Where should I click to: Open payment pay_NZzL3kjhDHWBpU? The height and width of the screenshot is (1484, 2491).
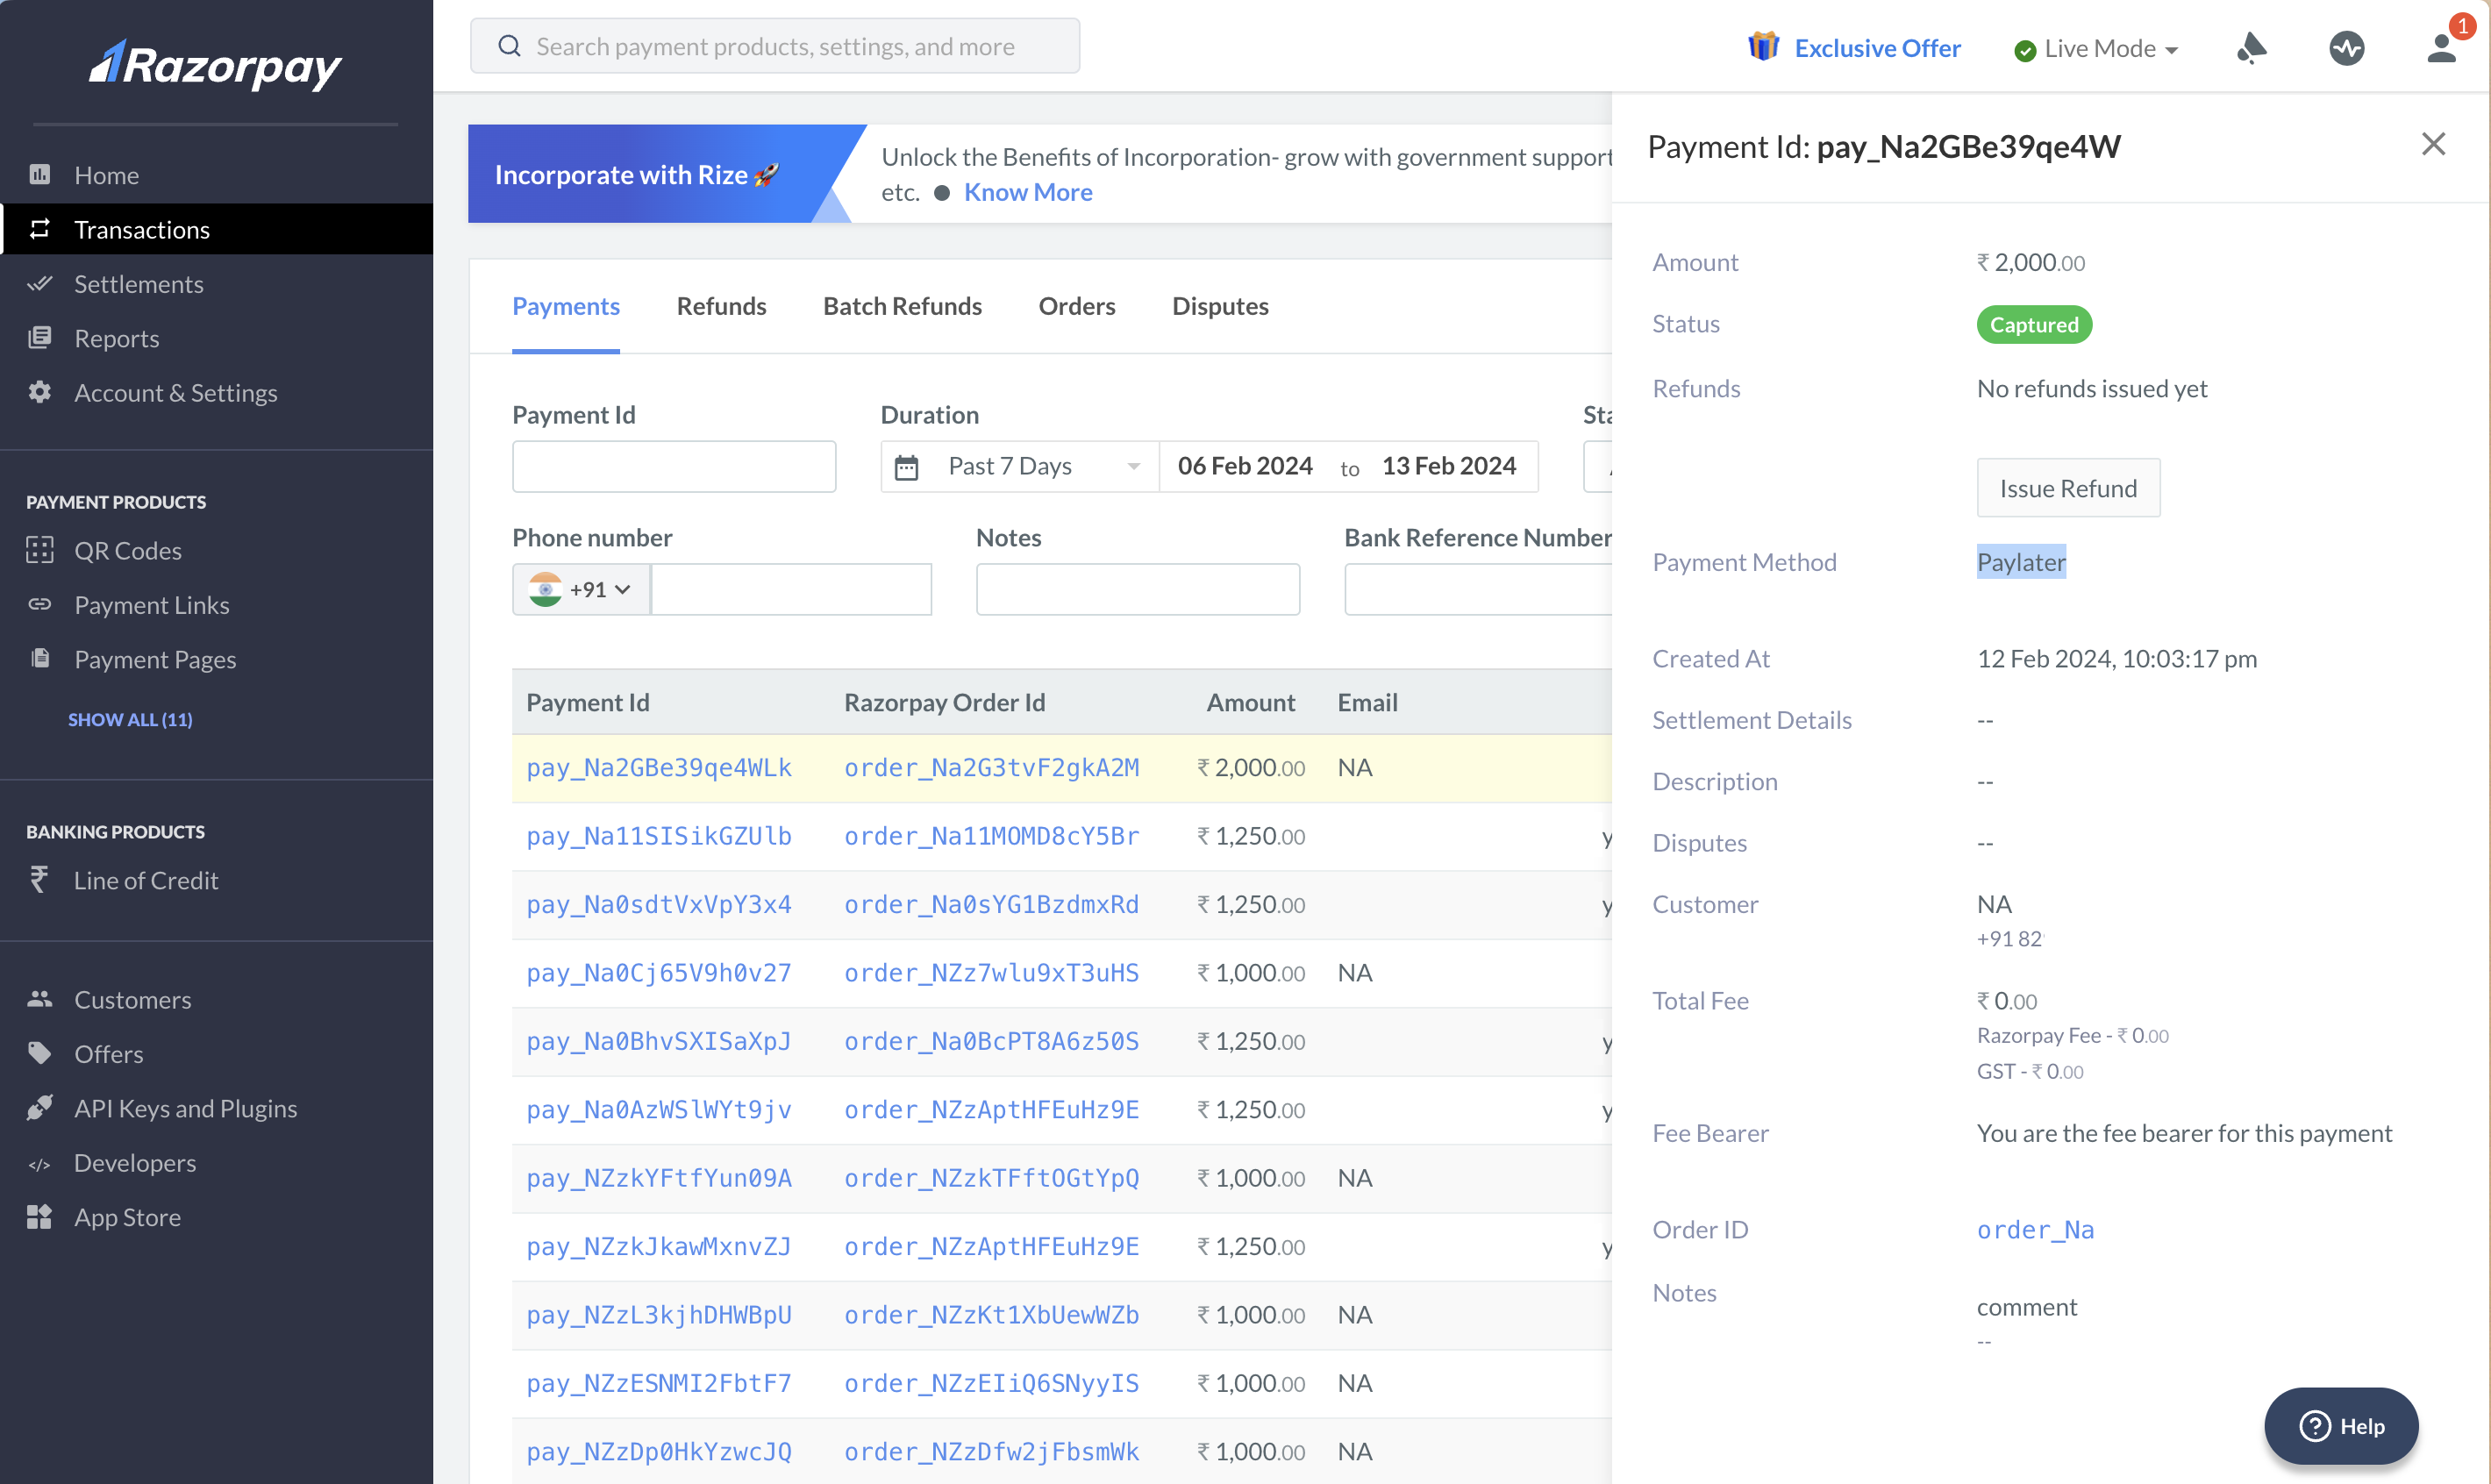pyautogui.click(x=659, y=1315)
